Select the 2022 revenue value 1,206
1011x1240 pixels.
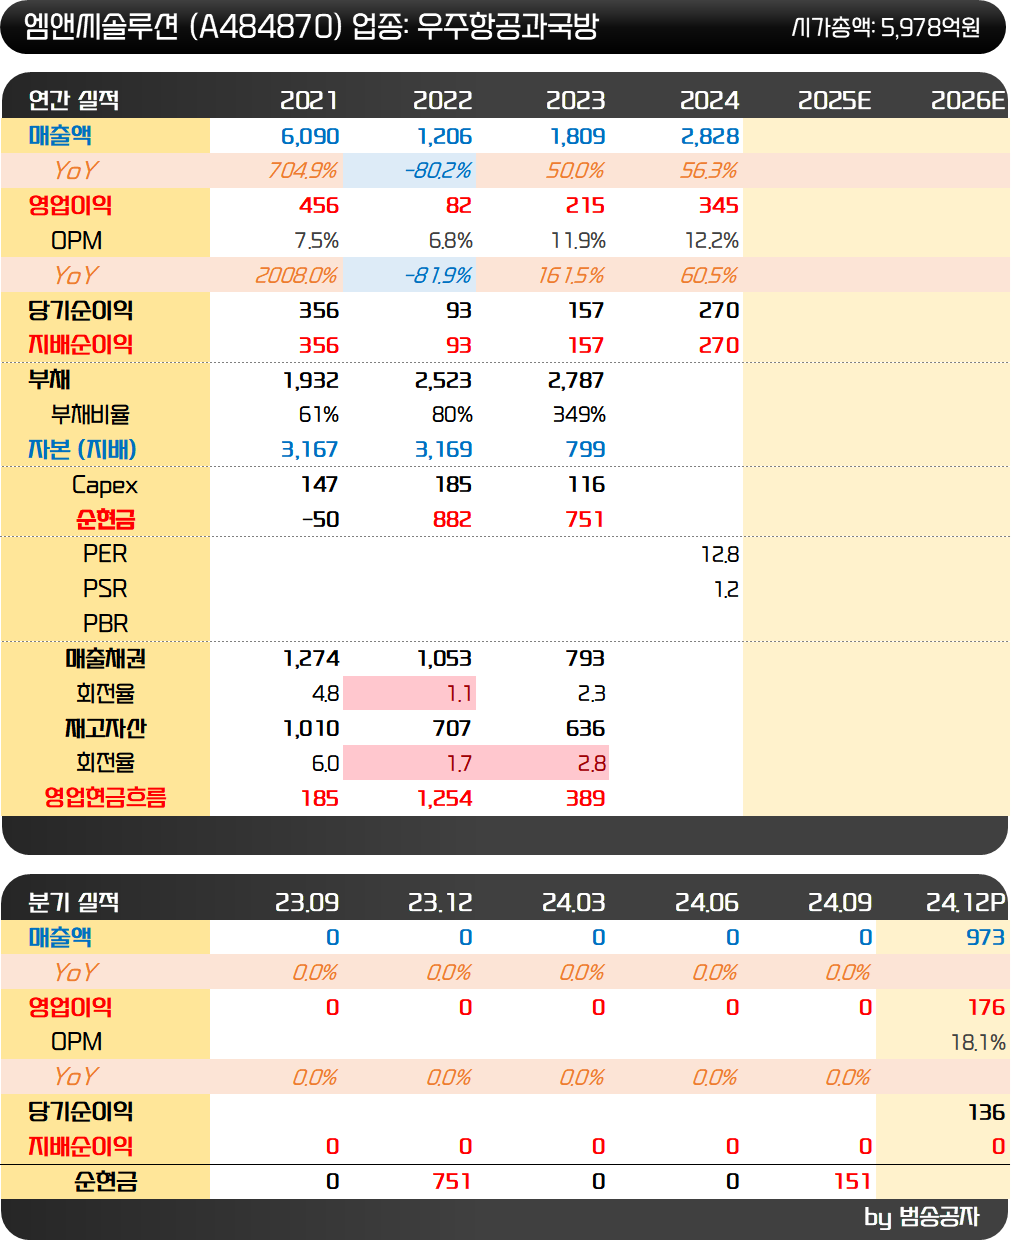pyautogui.click(x=444, y=136)
